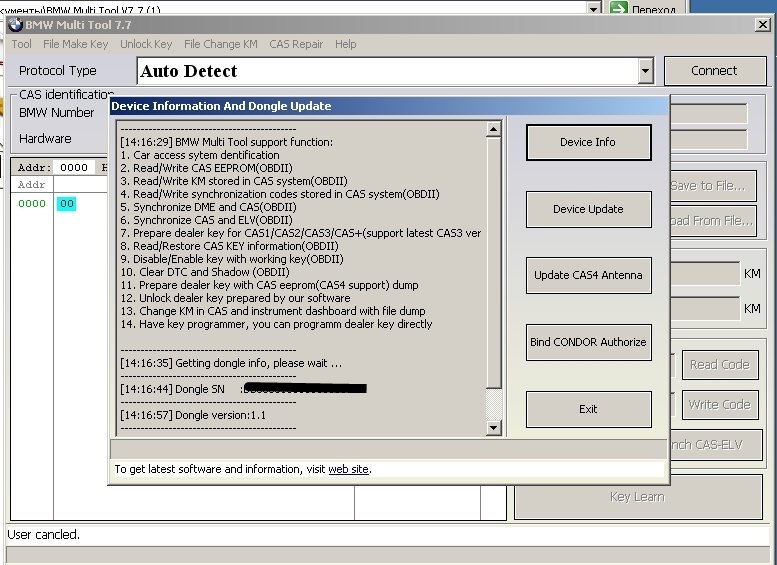777x565 pixels.
Task: Open the Help menu
Action: 345,44
